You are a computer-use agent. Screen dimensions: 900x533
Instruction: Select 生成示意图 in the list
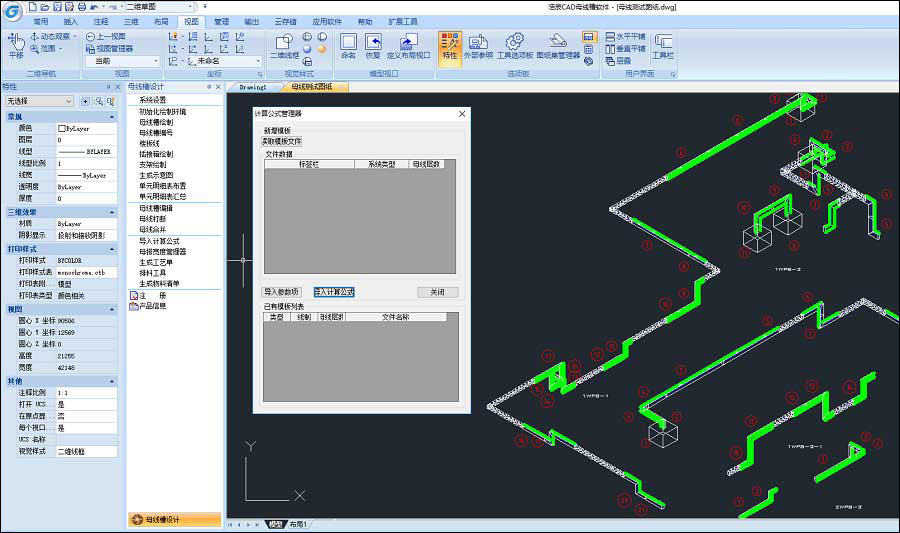(x=156, y=176)
